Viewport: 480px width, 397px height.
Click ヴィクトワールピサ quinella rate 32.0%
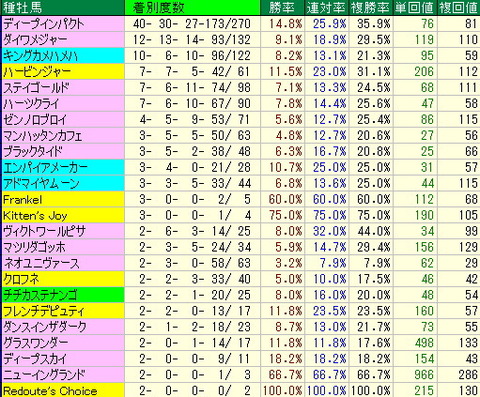[x=330, y=232]
